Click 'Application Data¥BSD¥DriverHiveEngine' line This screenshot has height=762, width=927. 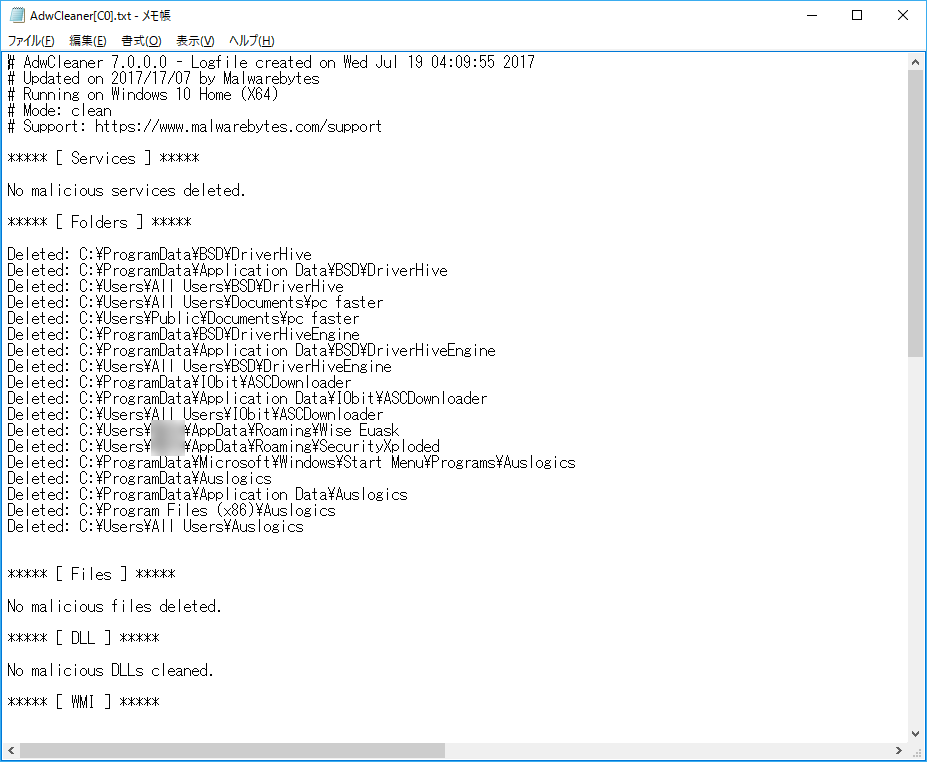pos(251,350)
